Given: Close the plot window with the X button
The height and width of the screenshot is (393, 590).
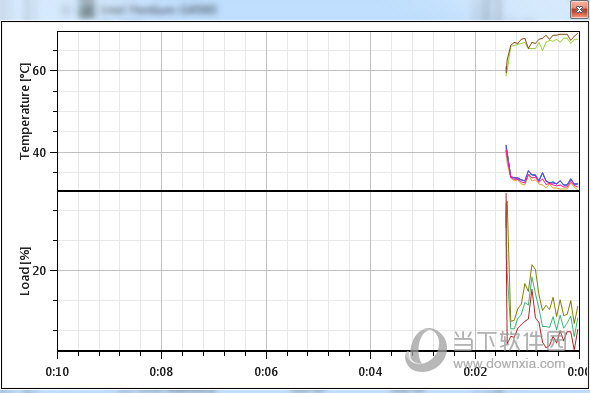Looking at the screenshot, I should [x=580, y=10].
